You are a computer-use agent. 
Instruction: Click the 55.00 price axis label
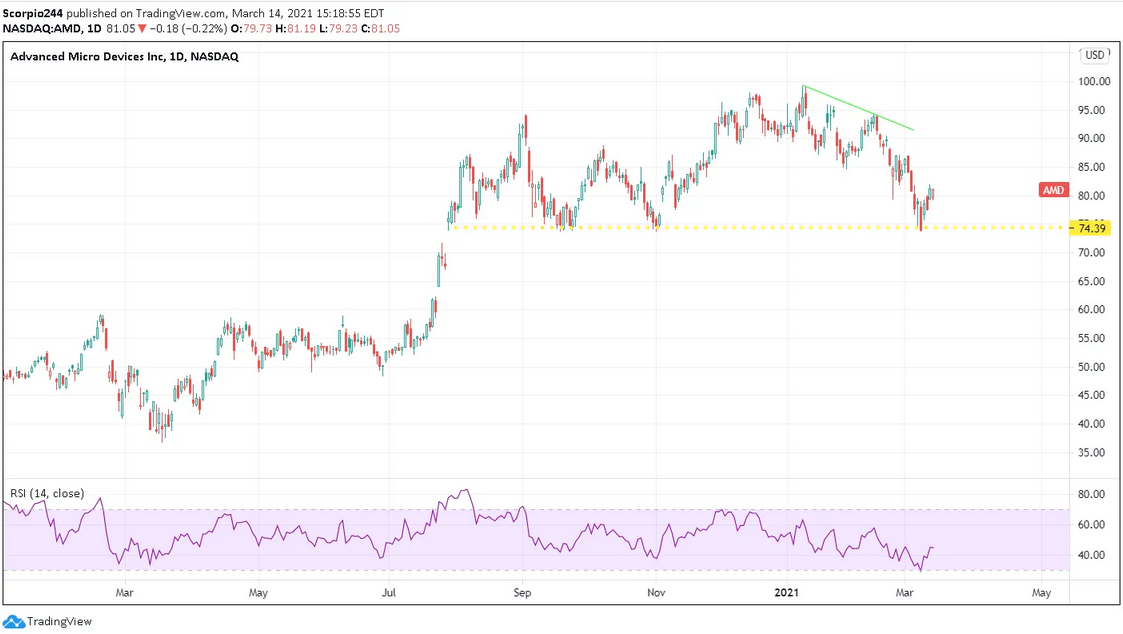(1091, 338)
